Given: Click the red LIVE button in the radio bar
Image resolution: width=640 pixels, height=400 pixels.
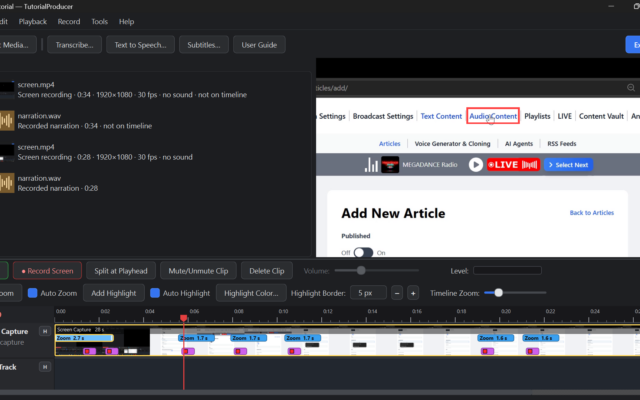Looking at the screenshot, I should click(513, 164).
